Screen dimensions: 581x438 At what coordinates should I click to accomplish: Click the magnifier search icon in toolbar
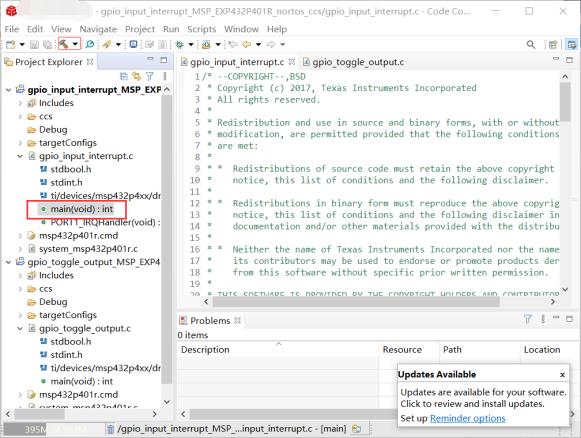(x=531, y=44)
